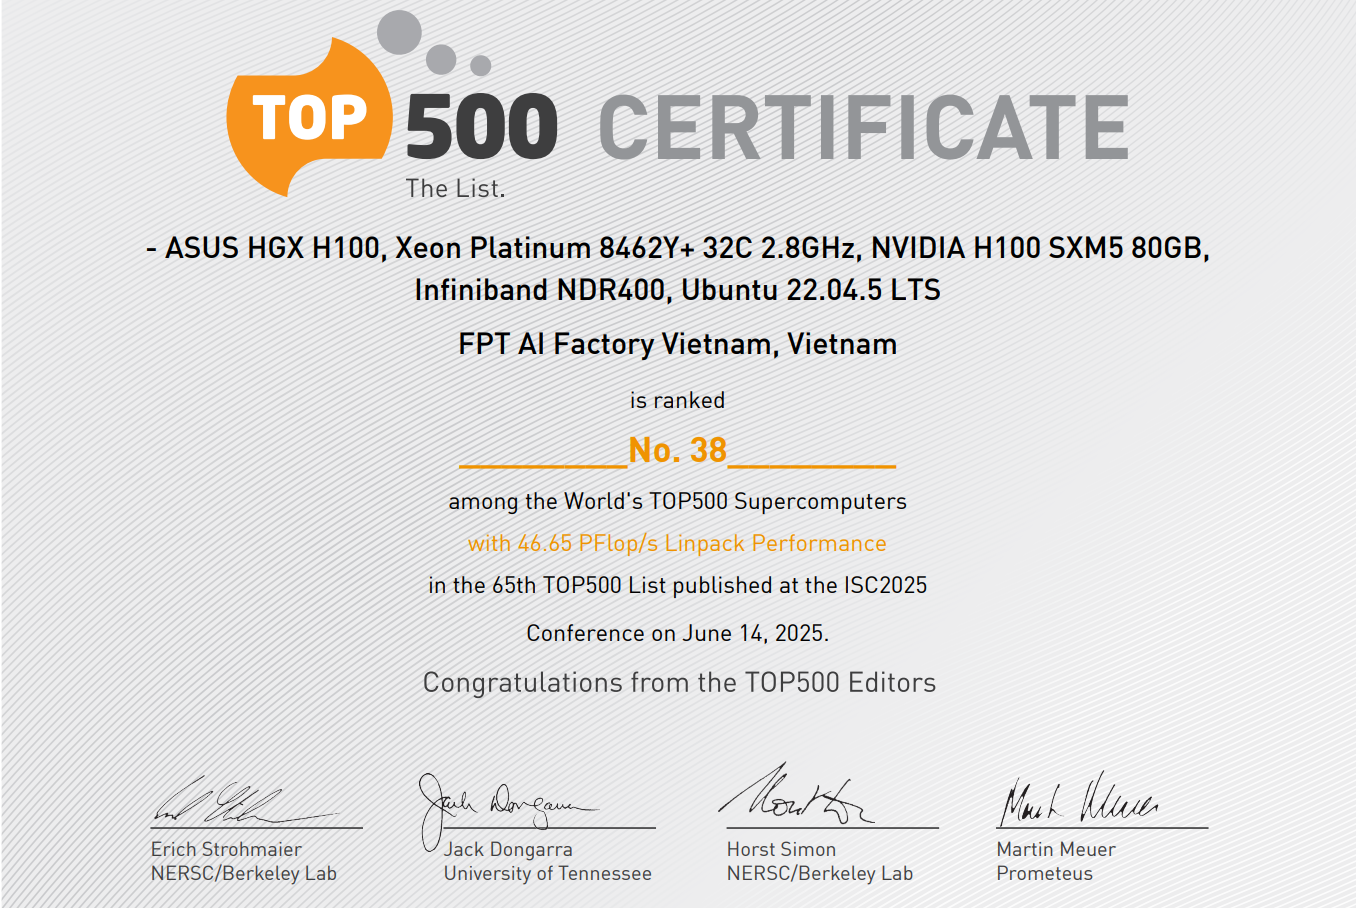Viewport: 1356px width, 908px height.
Task: Click 'NERSC/Berkeley Lab' under Erich Strohmaier
Action: [244, 873]
